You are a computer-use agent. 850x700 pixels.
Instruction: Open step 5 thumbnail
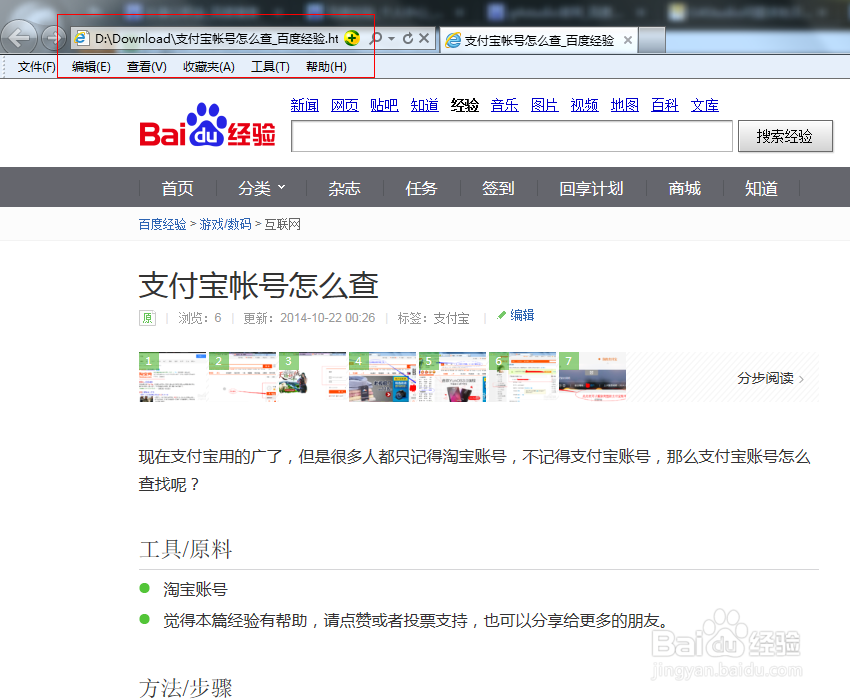(x=452, y=377)
